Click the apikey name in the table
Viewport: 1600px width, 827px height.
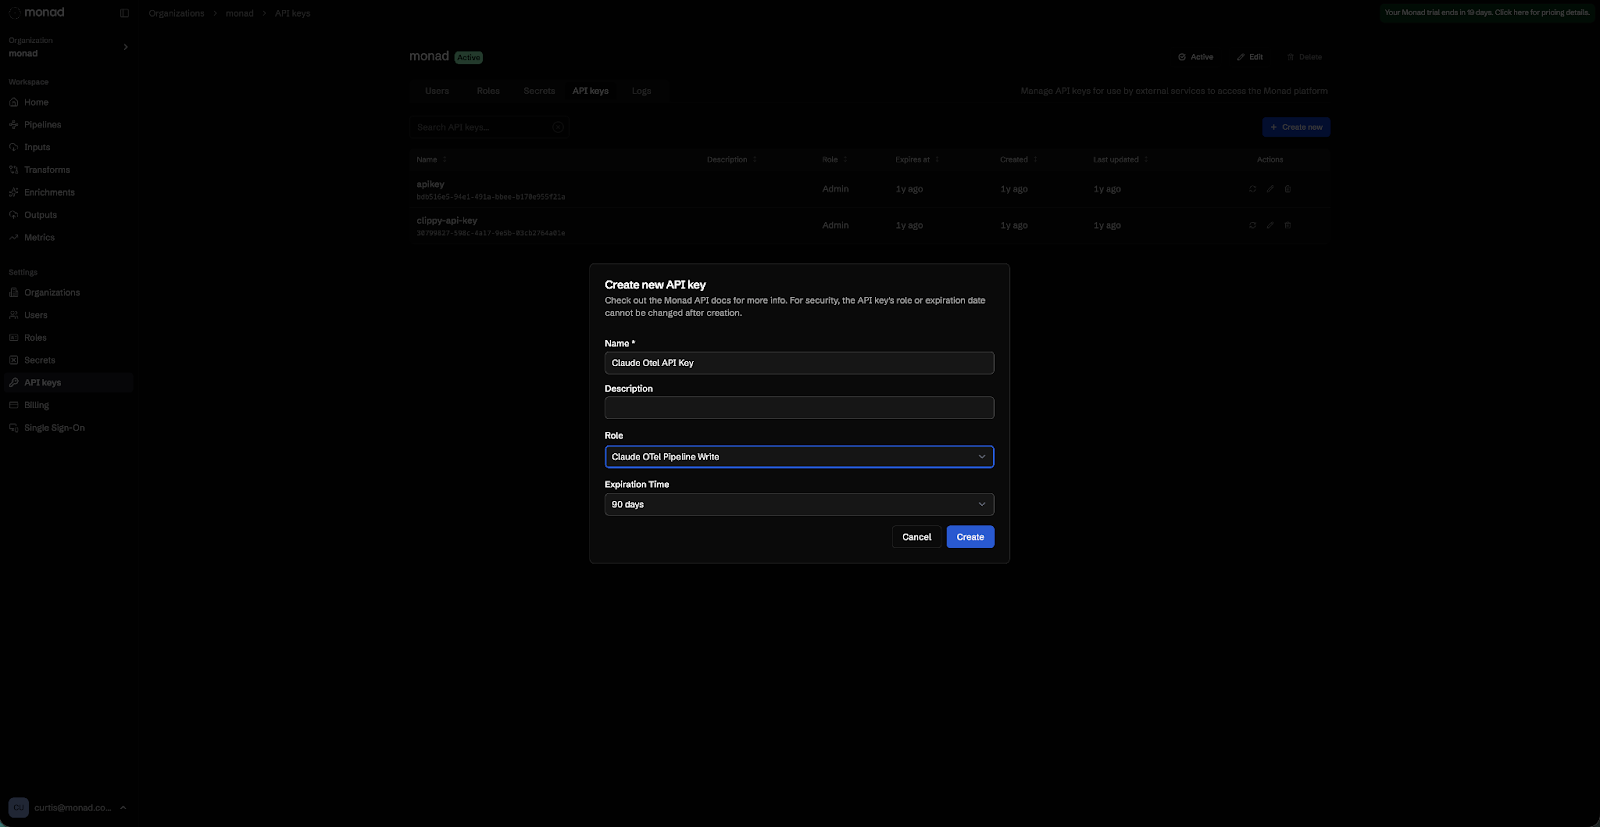pyautogui.click(x=430, y=185)
